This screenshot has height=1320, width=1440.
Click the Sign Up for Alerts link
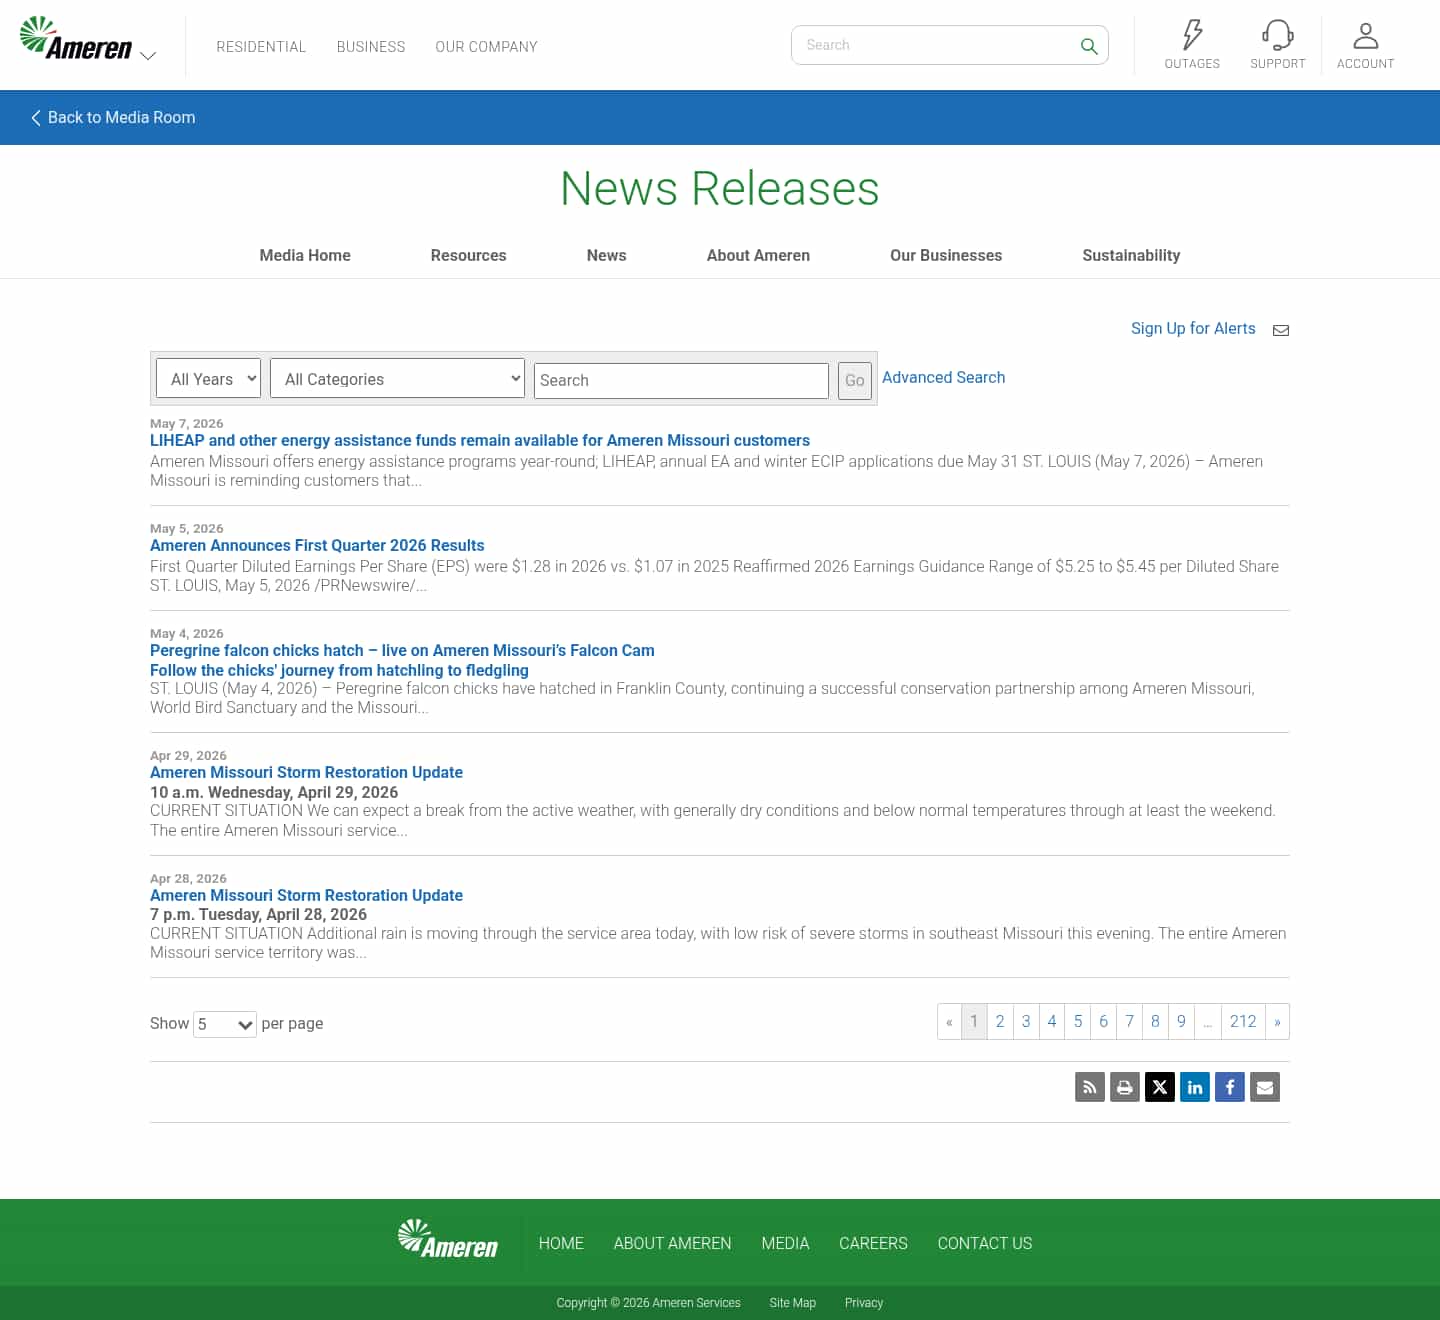tap(1193, 329)
